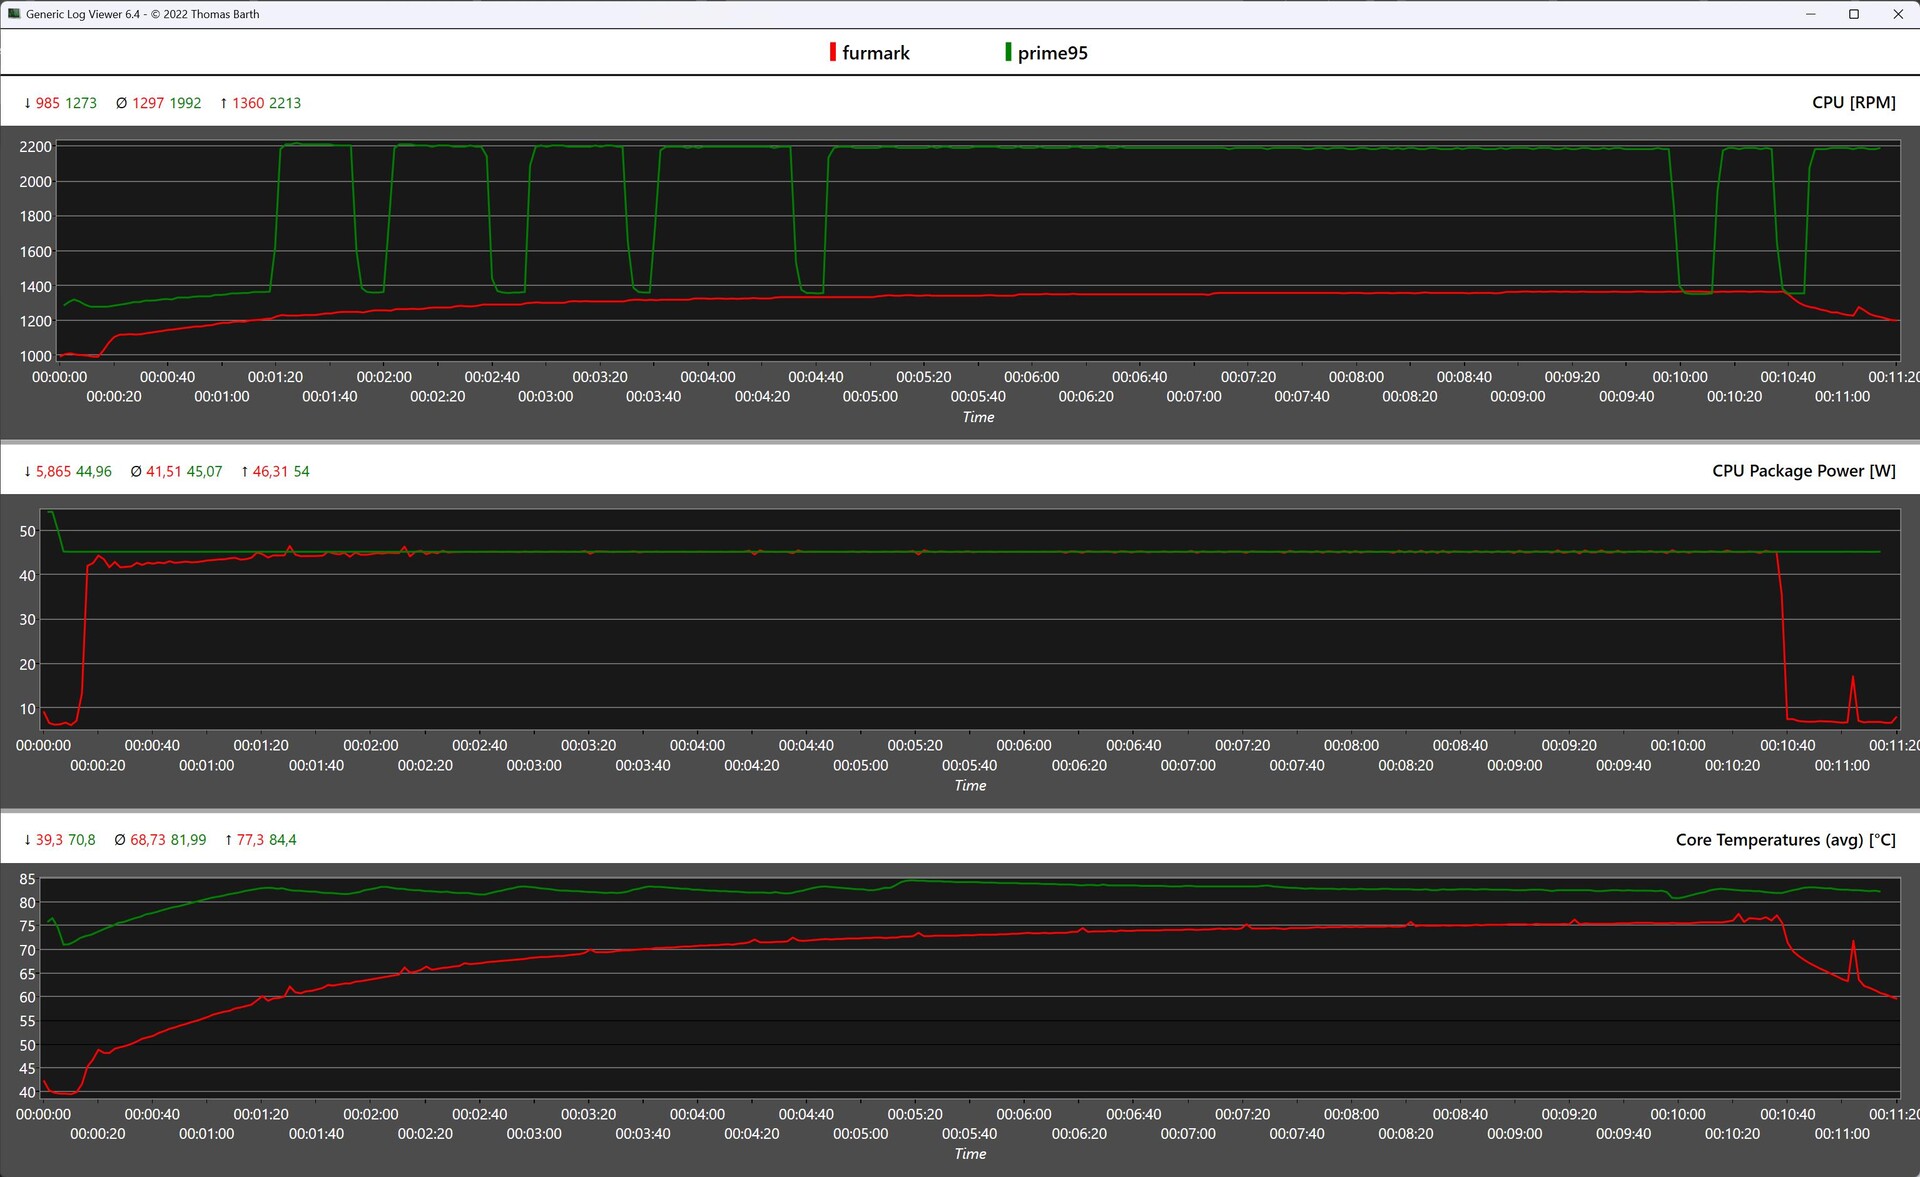Click the average symbol in CPU RPM stats
The width and height of the screenshot is (1920, 1177).
pos(121,103)
